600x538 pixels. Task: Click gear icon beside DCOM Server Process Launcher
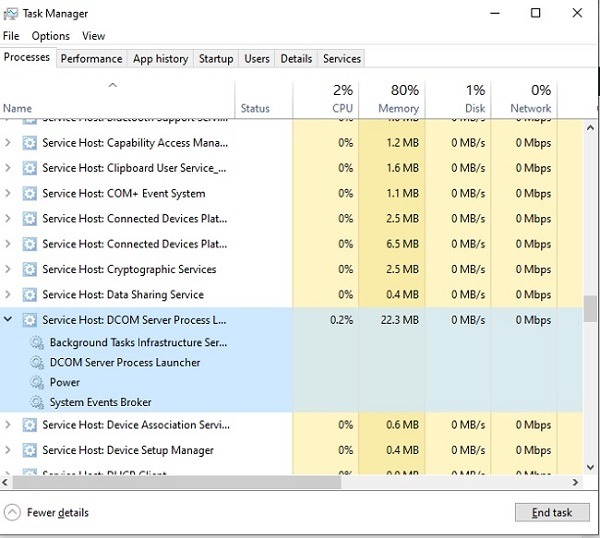pyautogui.click(x=37, y=362)
